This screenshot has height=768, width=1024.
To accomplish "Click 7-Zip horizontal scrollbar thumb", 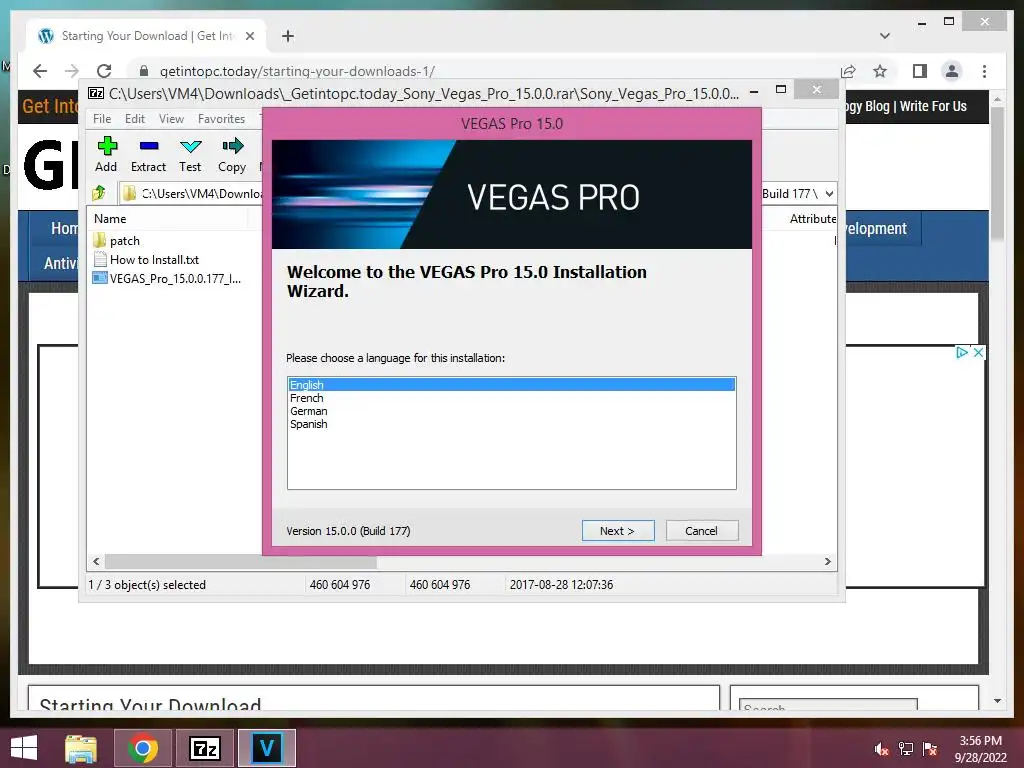I will point(240,562).
